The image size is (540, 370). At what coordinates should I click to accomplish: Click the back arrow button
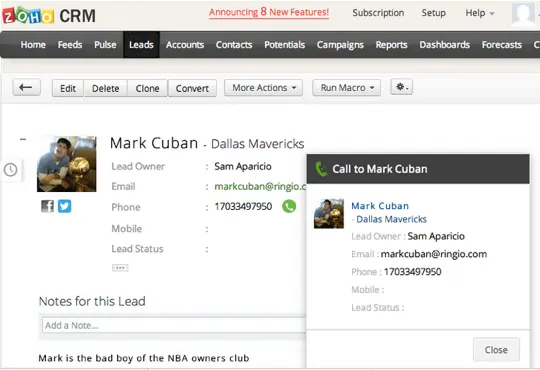(27, 88)
